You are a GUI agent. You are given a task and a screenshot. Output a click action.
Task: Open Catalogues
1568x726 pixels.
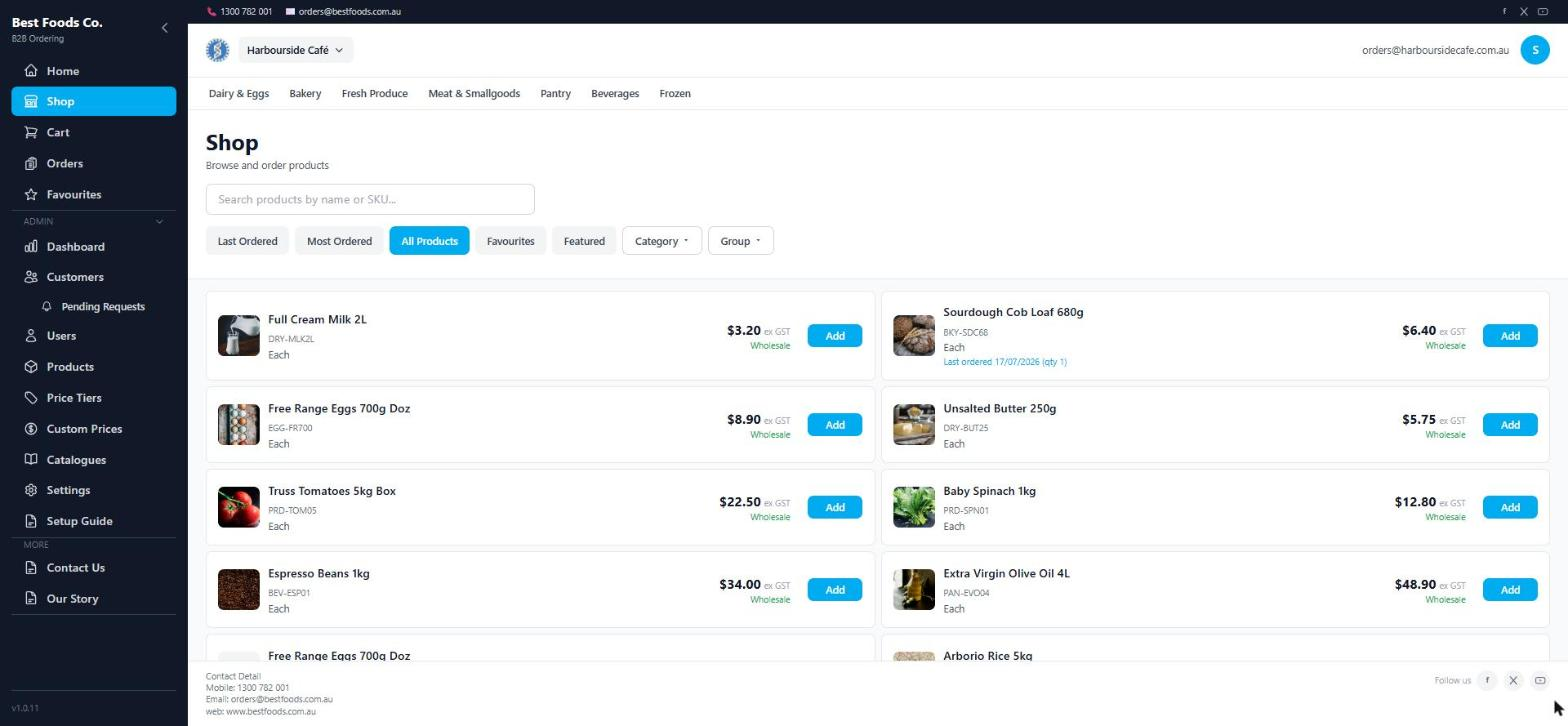pyautogui.click(x=94, y=460)
